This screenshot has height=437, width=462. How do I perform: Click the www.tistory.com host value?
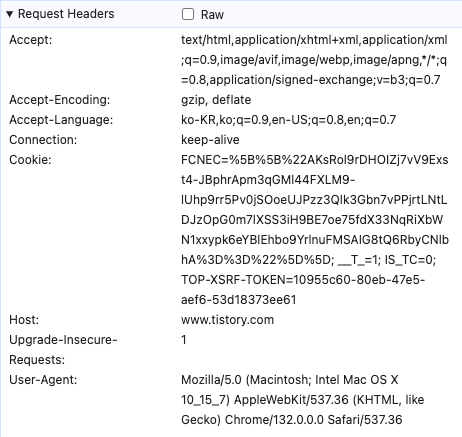[x=227, y=320]
